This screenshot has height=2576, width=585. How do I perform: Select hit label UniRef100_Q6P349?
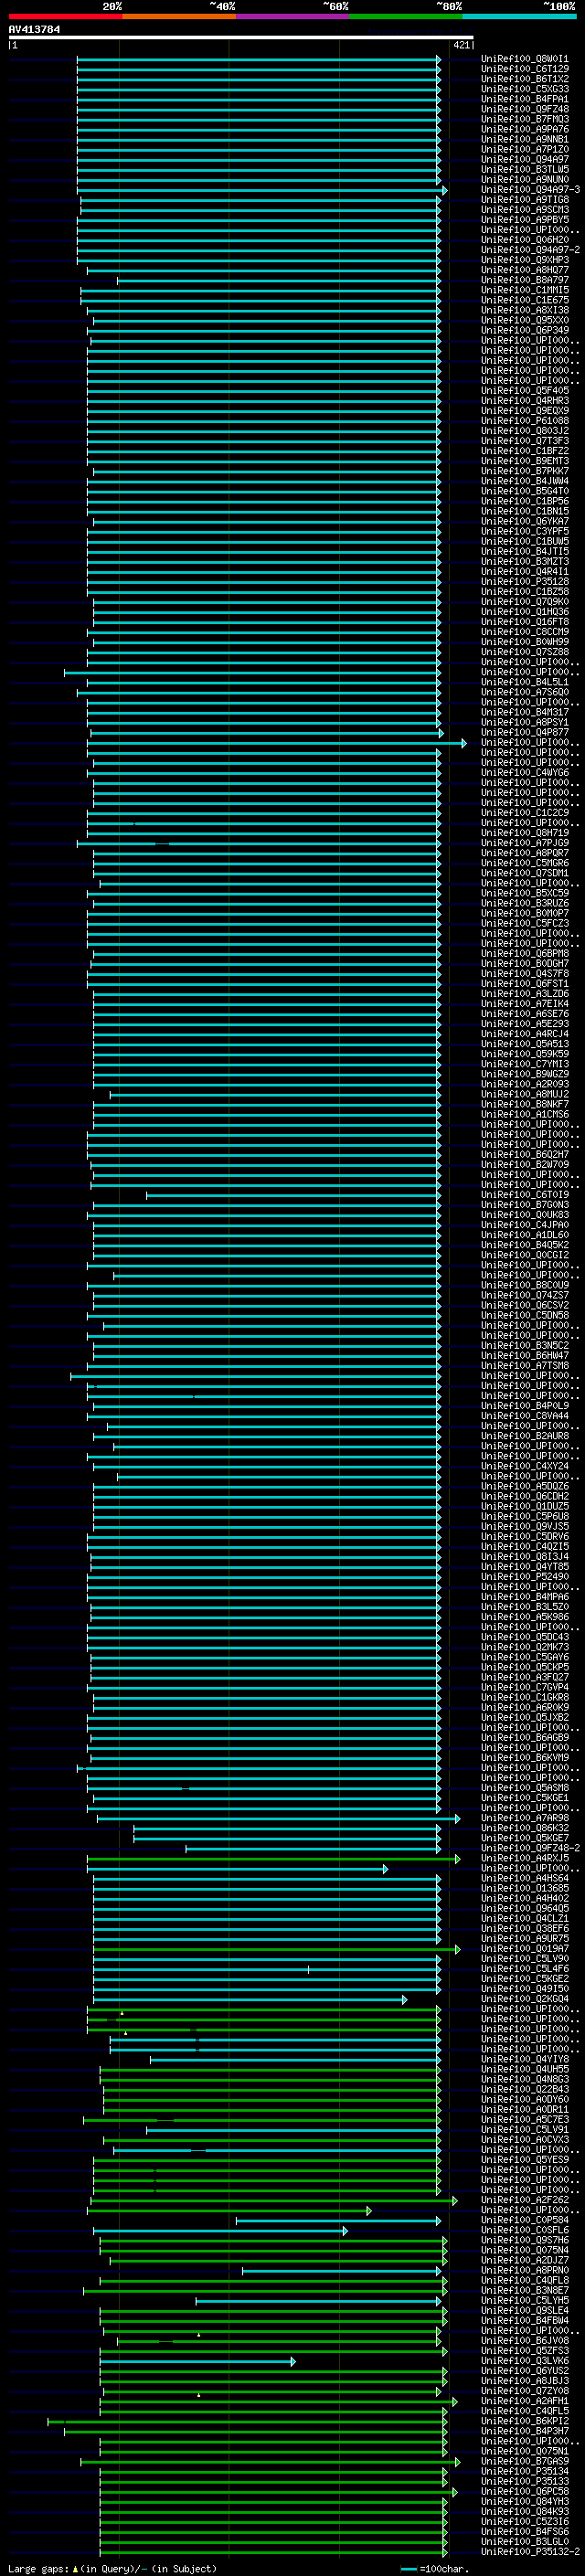click(525, 330)
